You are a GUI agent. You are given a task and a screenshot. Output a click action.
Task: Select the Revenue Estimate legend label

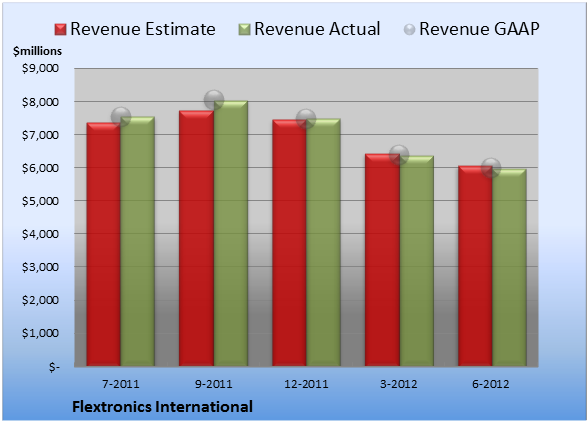(143, 29)
